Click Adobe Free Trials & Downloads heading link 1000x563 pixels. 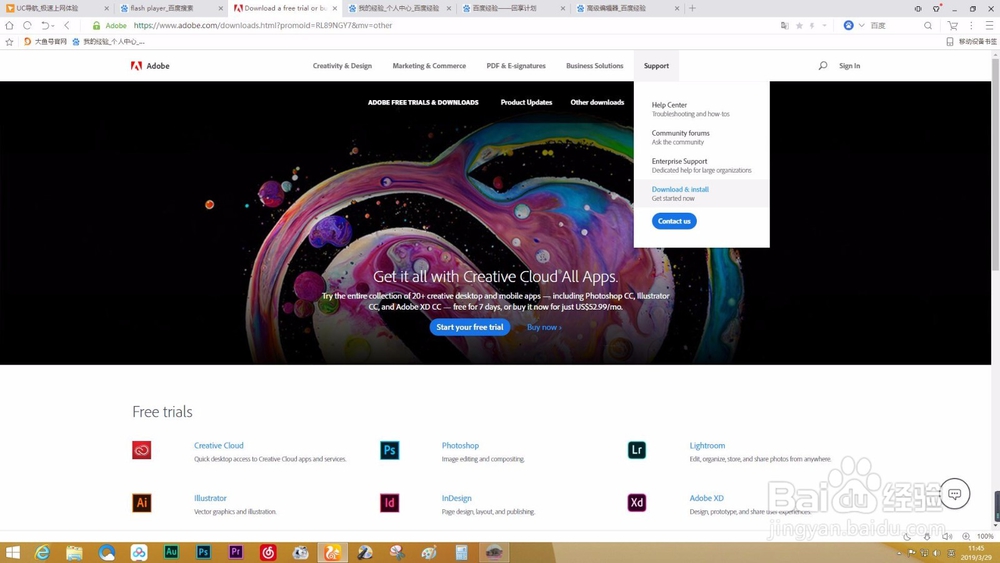tap(423, 102)
